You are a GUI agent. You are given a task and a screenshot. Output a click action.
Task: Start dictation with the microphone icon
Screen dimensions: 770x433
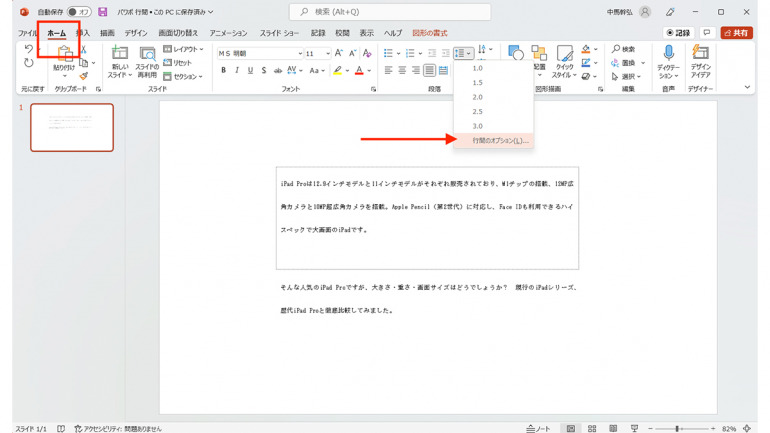click(x=668, y=53)
